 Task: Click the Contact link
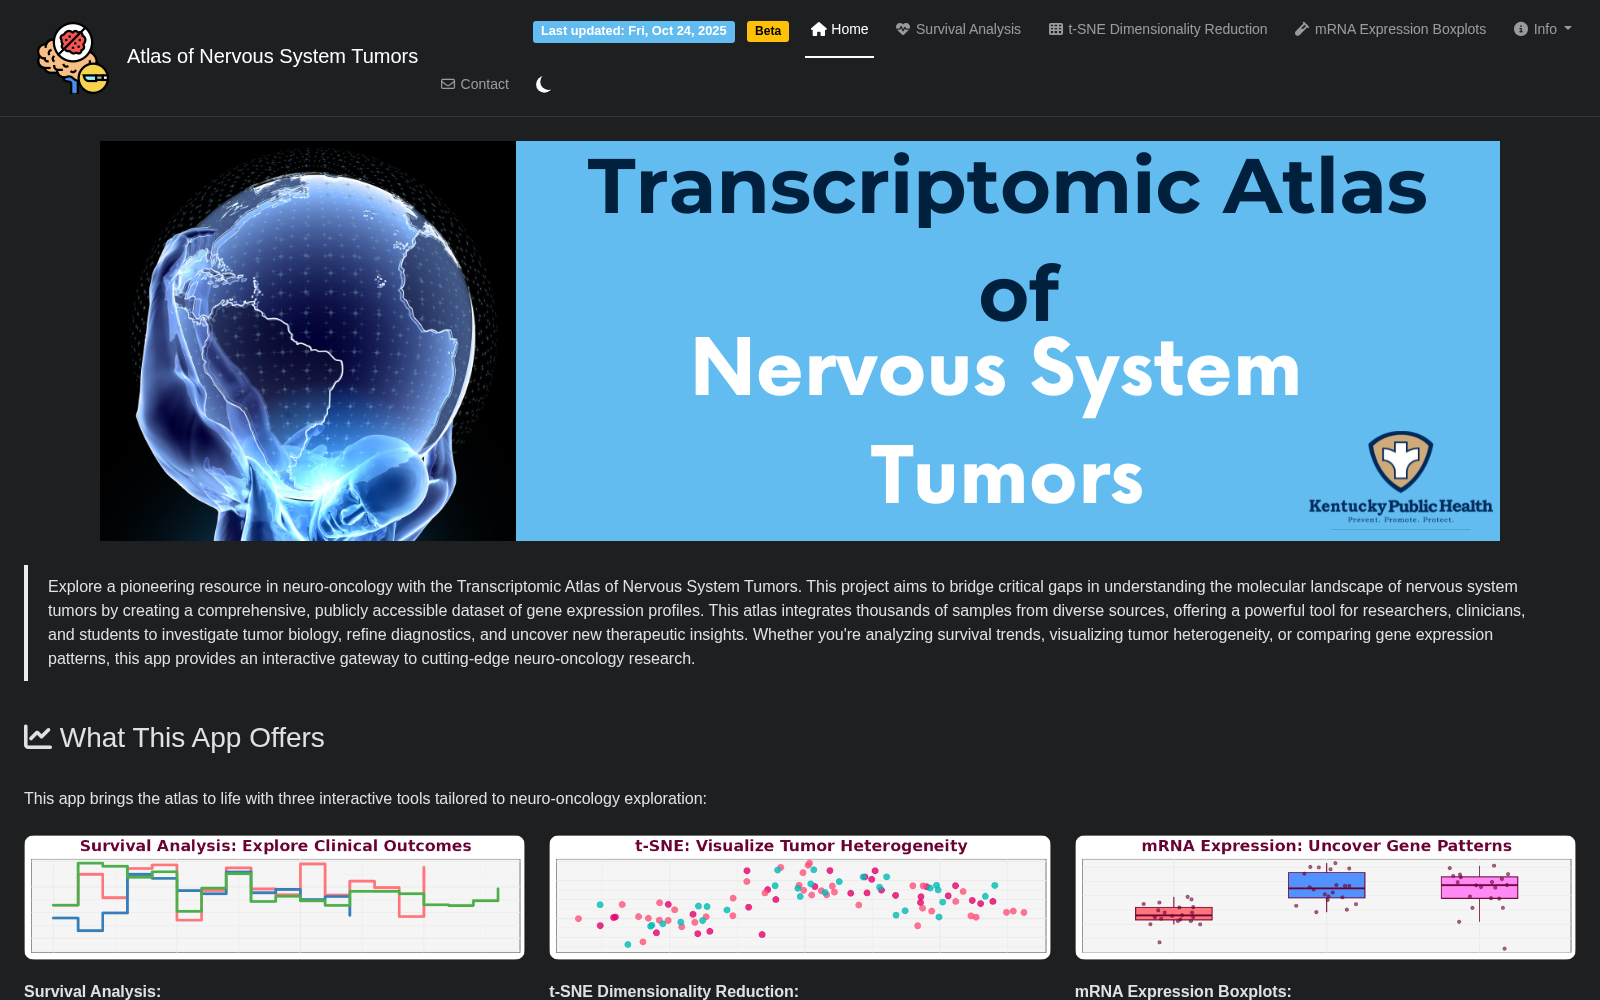point(475,84)
